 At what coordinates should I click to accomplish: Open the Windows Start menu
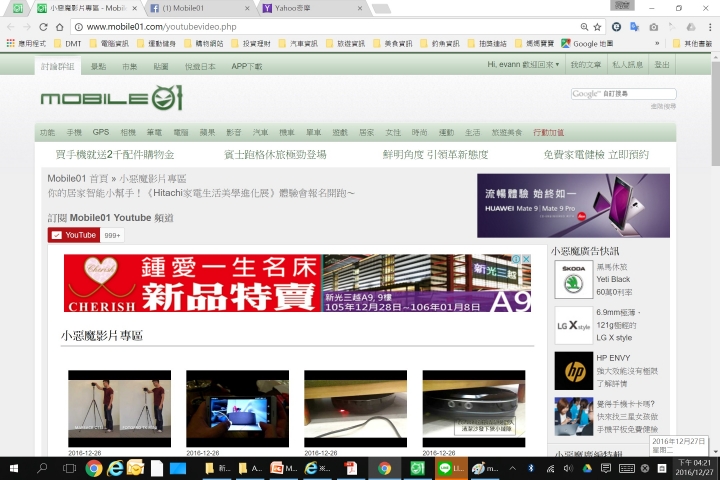tap(14, 469)
